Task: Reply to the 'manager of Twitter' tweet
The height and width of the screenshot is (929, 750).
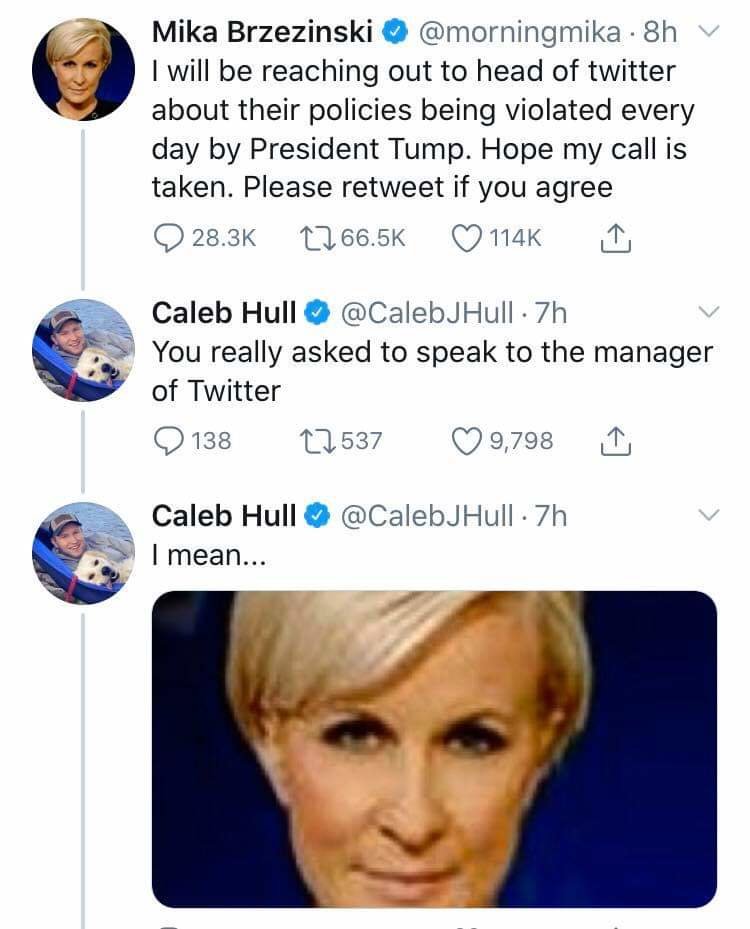Action: [167, 440]
